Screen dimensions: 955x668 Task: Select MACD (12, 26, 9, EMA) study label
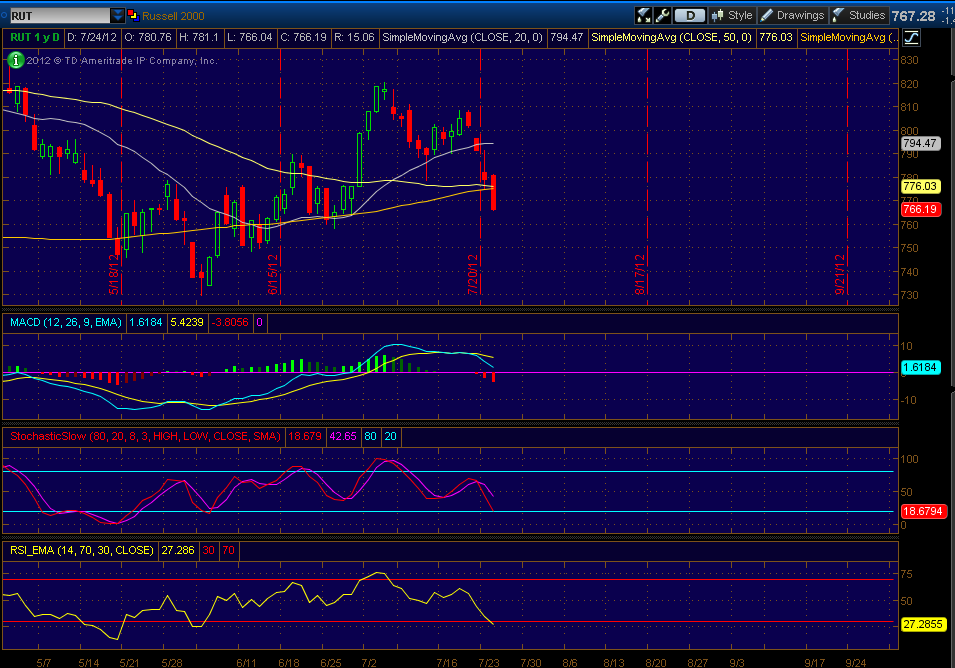pos(66,322)
